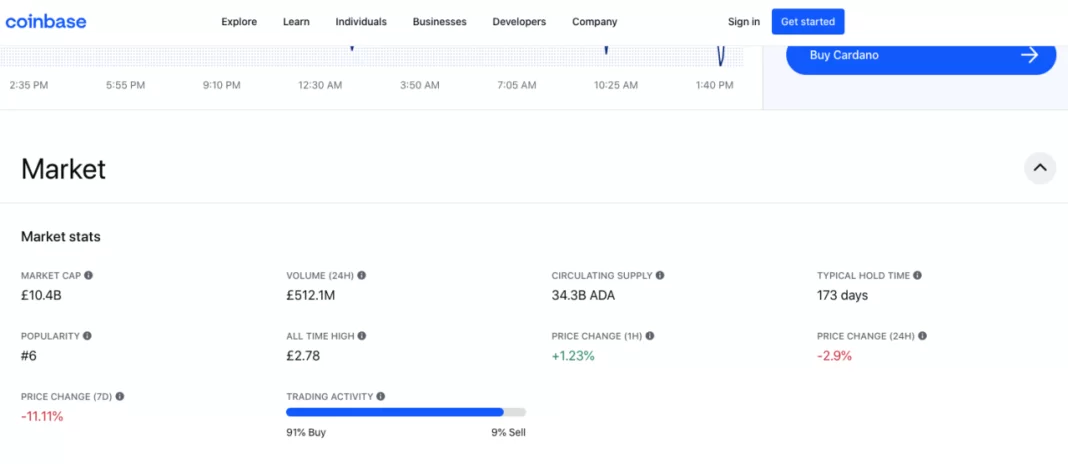Viewport: 1068px width, 464px height.
Task: Open Price Change (24H) info icon
Action: click(x=922, y=336)
